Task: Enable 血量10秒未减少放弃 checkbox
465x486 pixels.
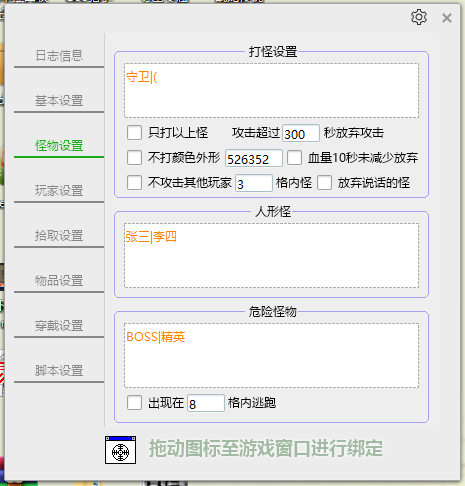Action: 295,157
